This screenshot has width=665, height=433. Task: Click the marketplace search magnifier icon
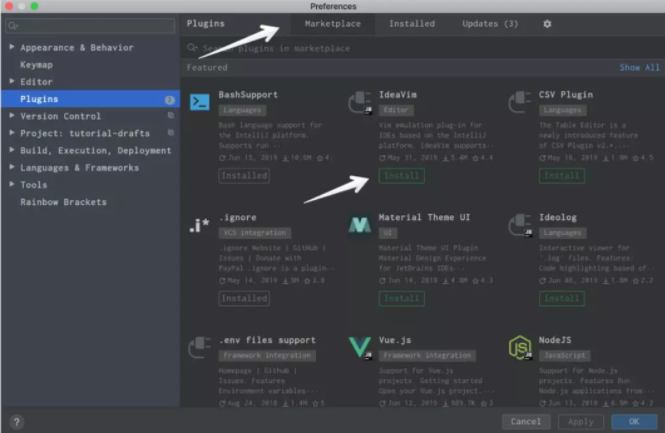point(193,47)
